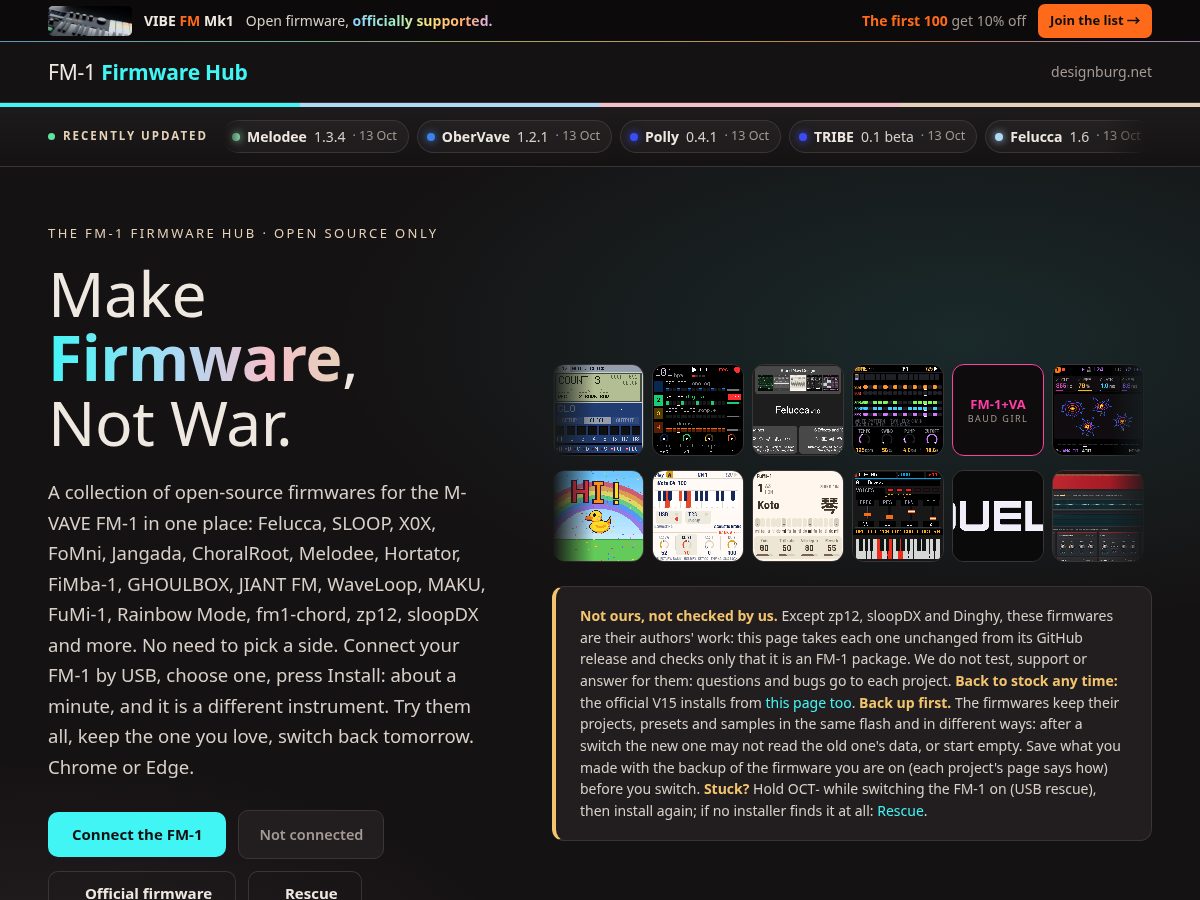This screenshot has height=900, width=1200.
Task: Open the colorful step-grid firmware thumbnail
Action: coord(898,410)
